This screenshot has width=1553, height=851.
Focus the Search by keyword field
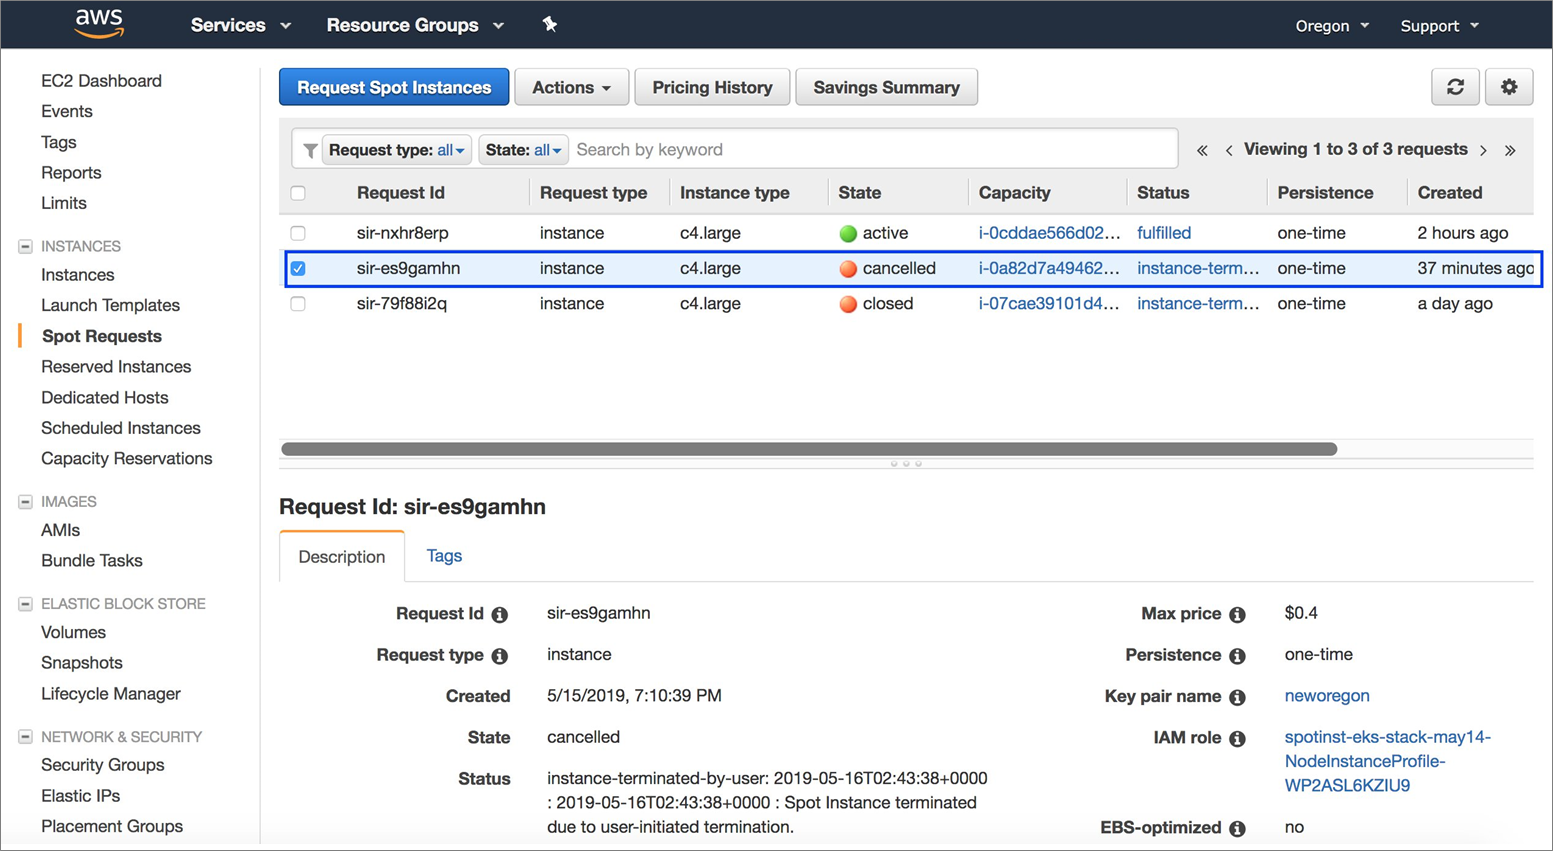click(x=873, y=150)
